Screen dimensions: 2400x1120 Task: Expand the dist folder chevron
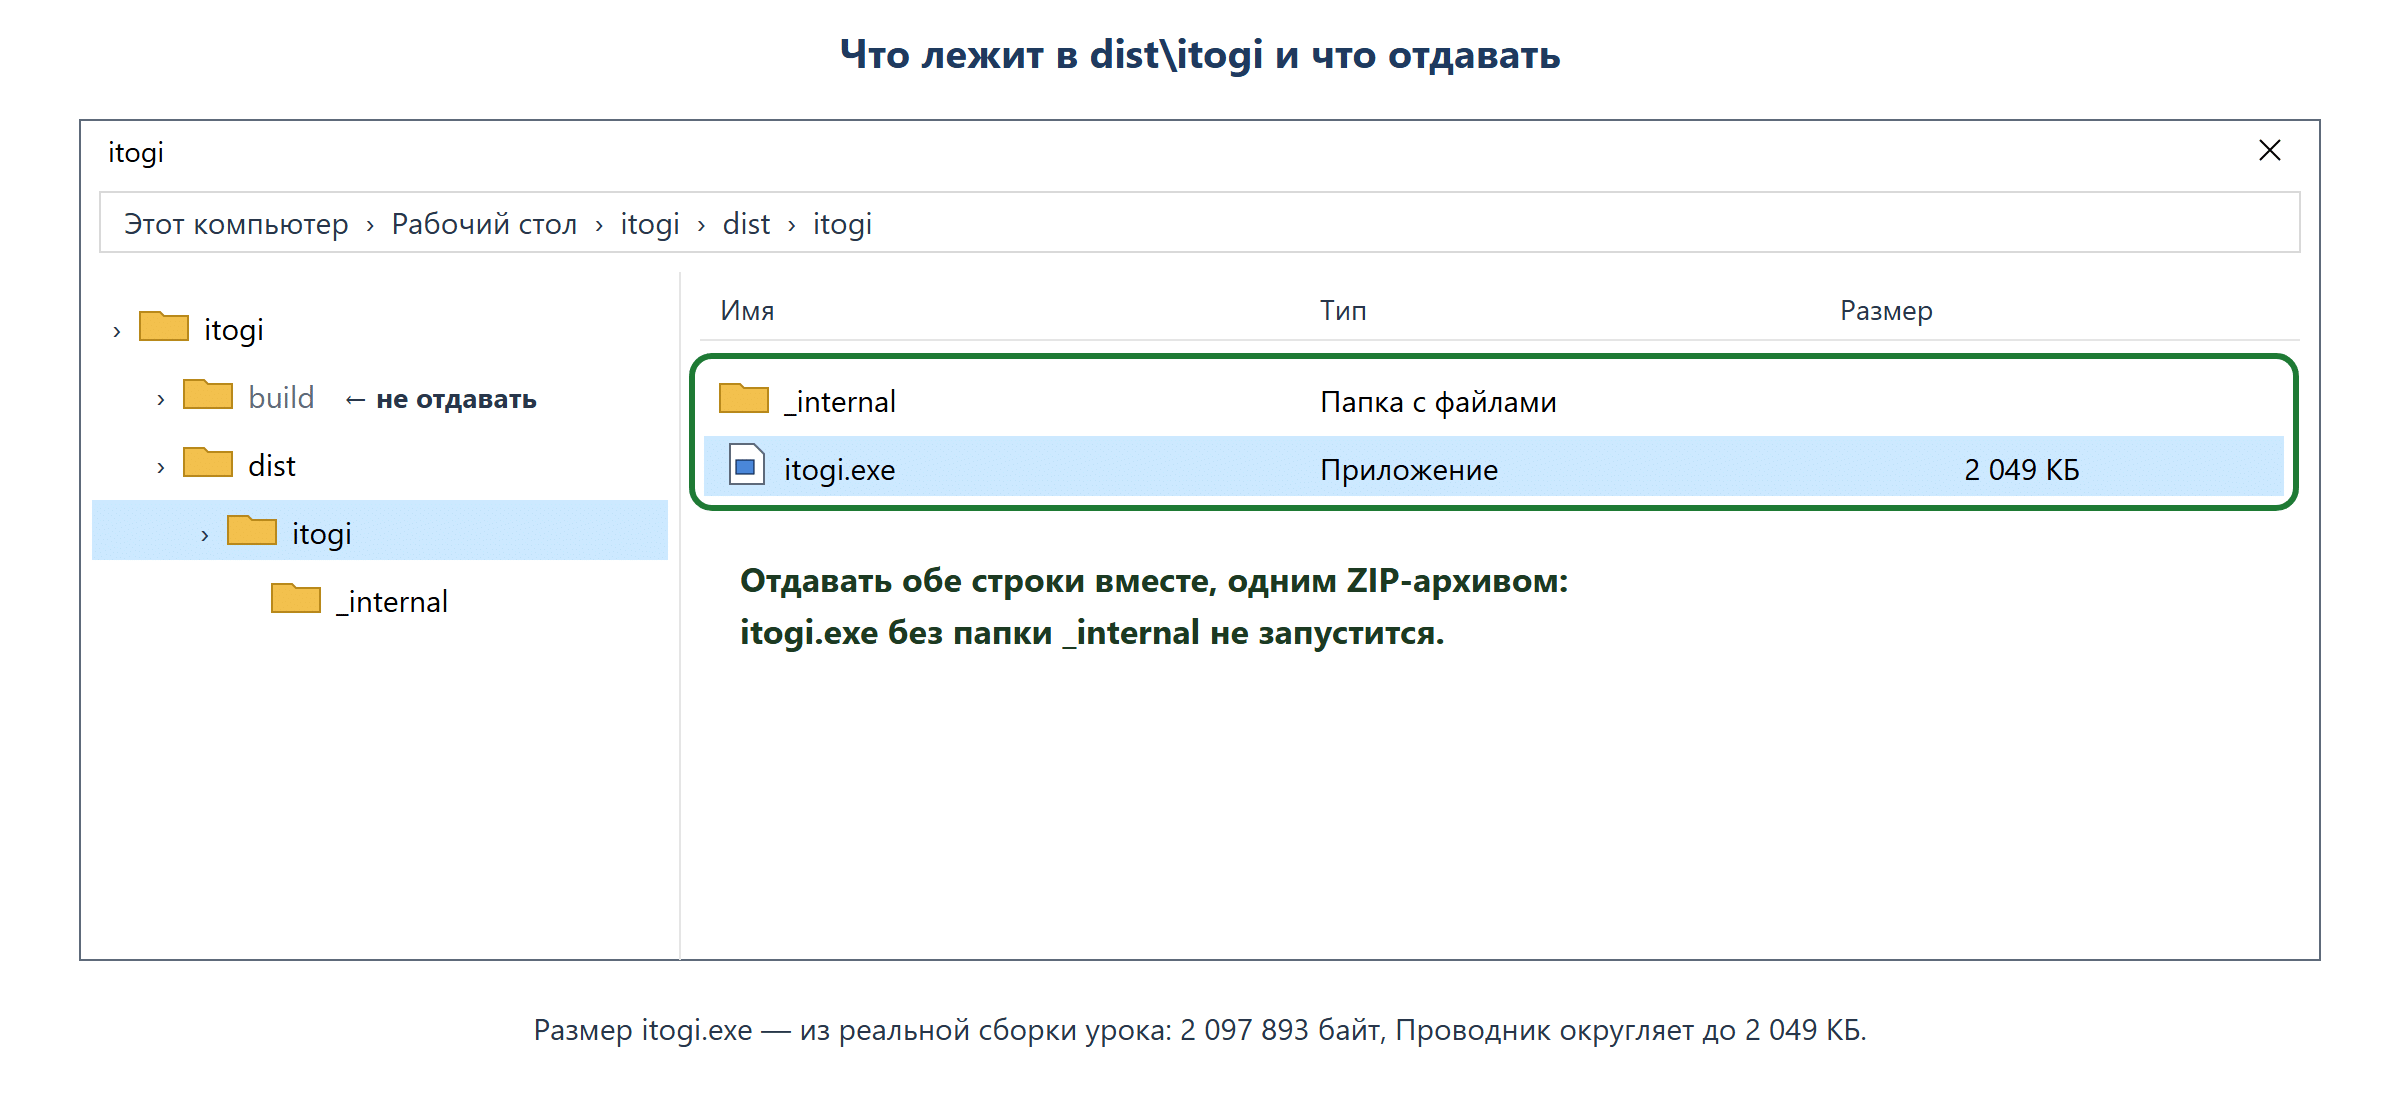point(161,467)
